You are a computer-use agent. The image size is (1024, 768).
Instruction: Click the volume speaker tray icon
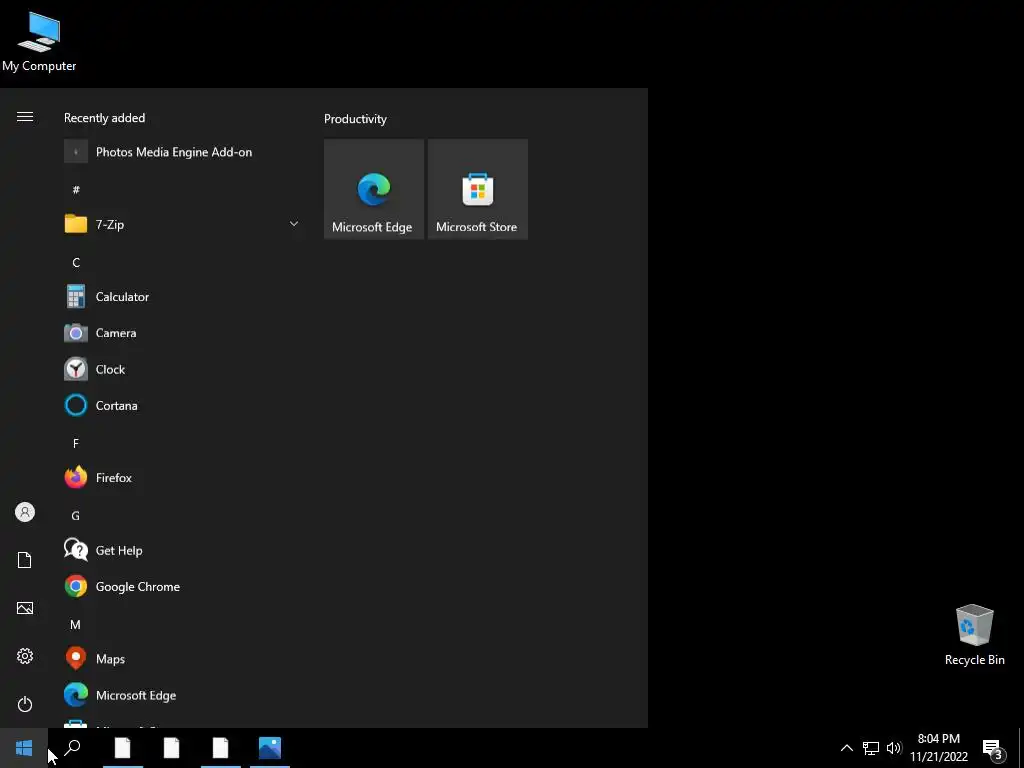click(x=894, y=748)
